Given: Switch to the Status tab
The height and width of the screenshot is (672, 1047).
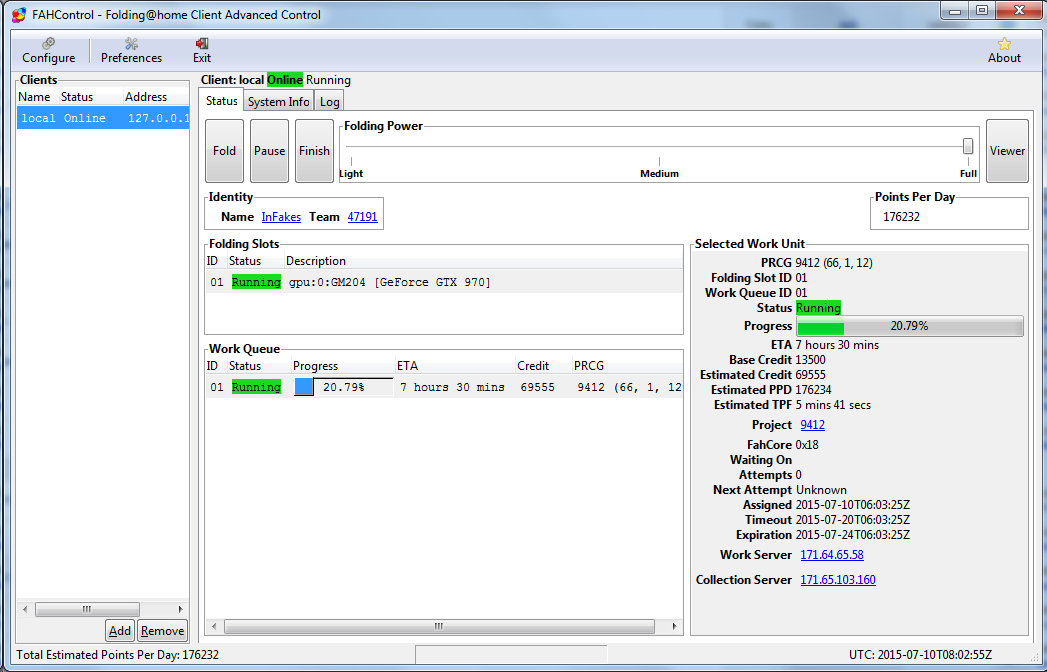Looking at the screenshot, I should coord(221,101).
